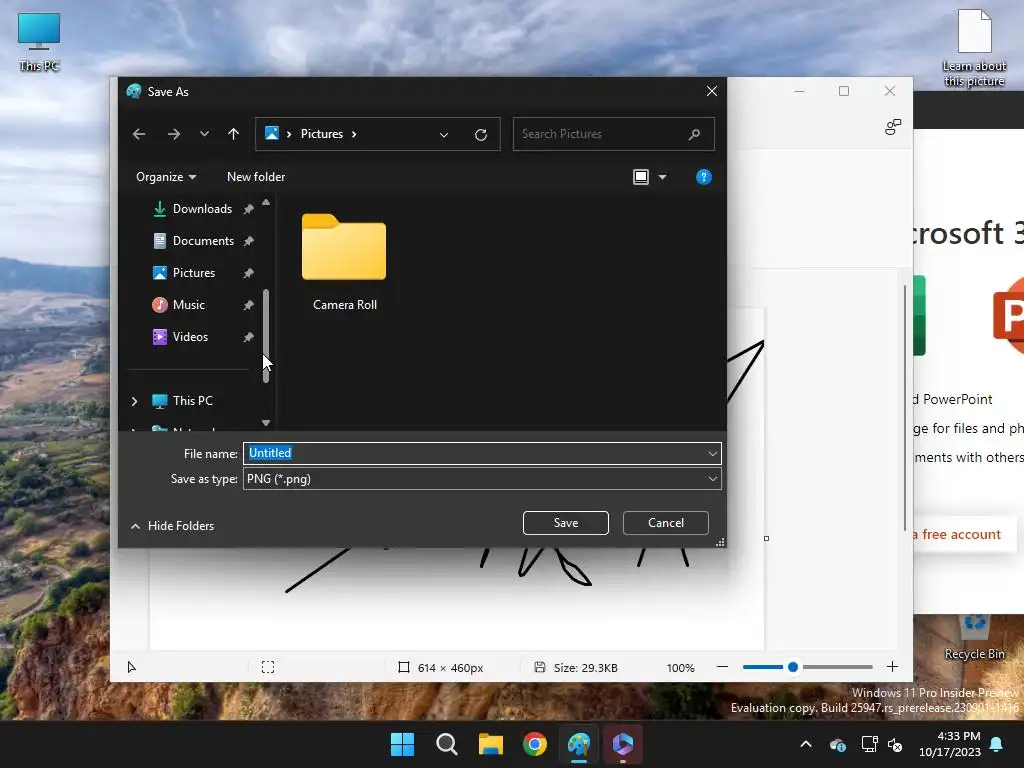
Task: Open This PC desktop icon
Action: pyautogui.click(x=39, y=42)
